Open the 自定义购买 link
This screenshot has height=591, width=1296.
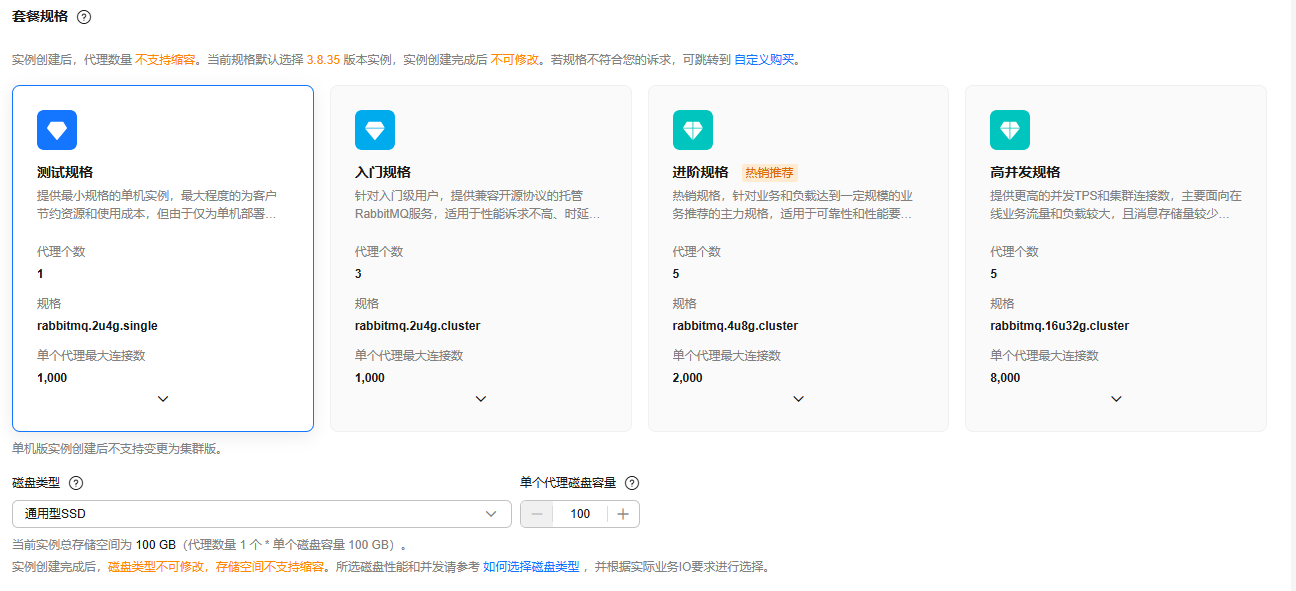click(764, 60)
